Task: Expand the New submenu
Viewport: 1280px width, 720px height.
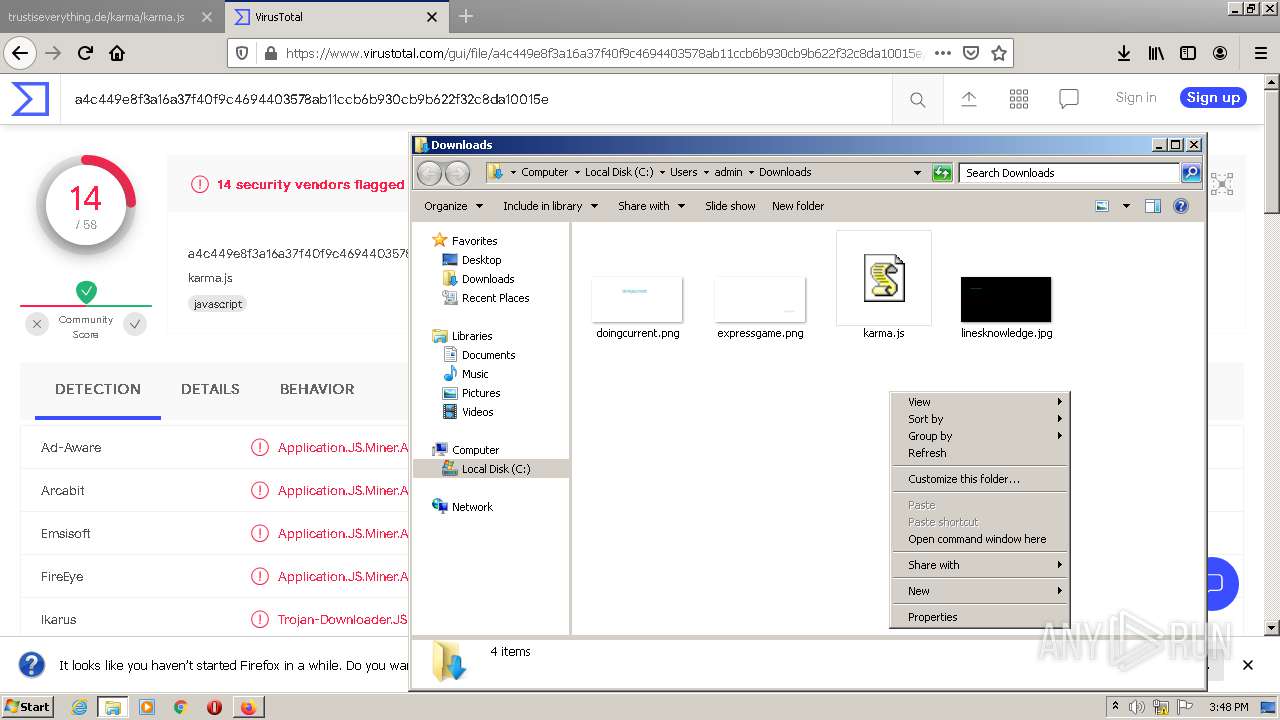Action: click(980, 591)
